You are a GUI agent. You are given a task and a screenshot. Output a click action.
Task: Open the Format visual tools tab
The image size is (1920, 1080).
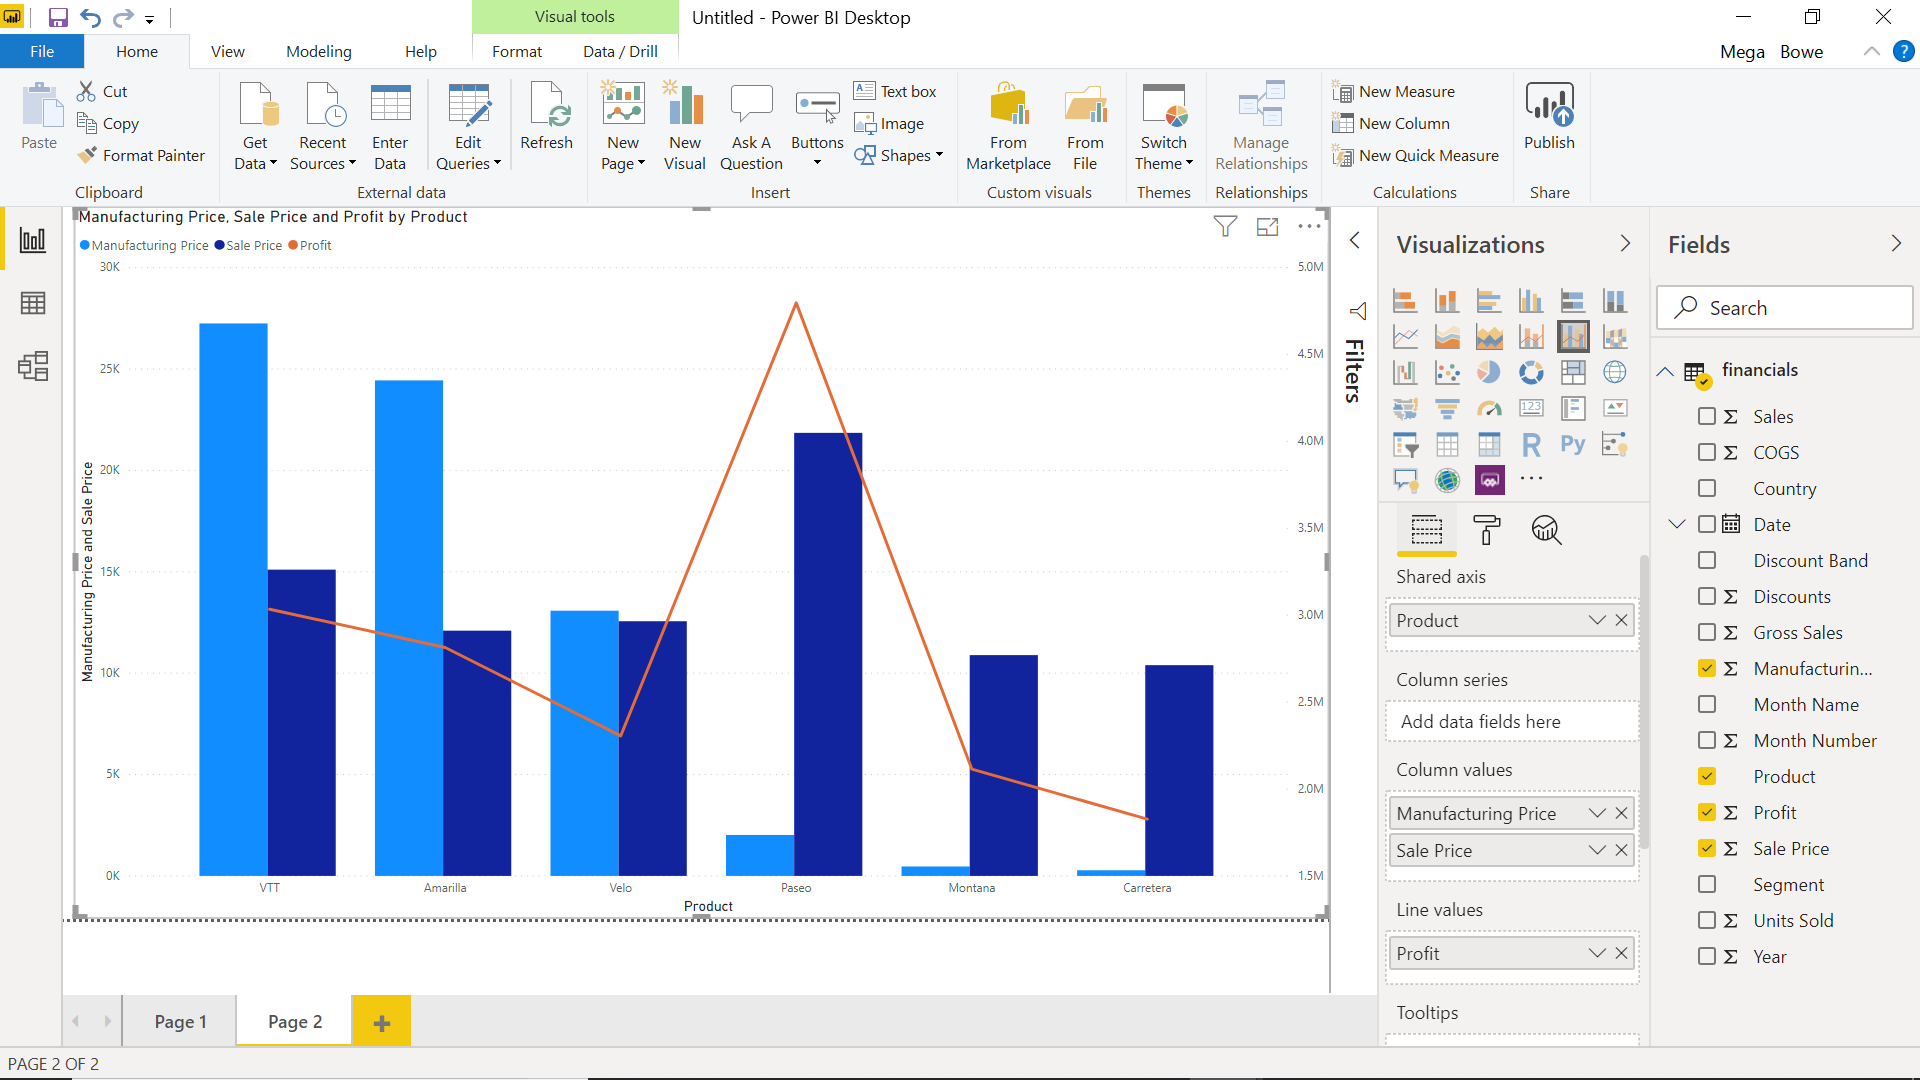point(516,51)
